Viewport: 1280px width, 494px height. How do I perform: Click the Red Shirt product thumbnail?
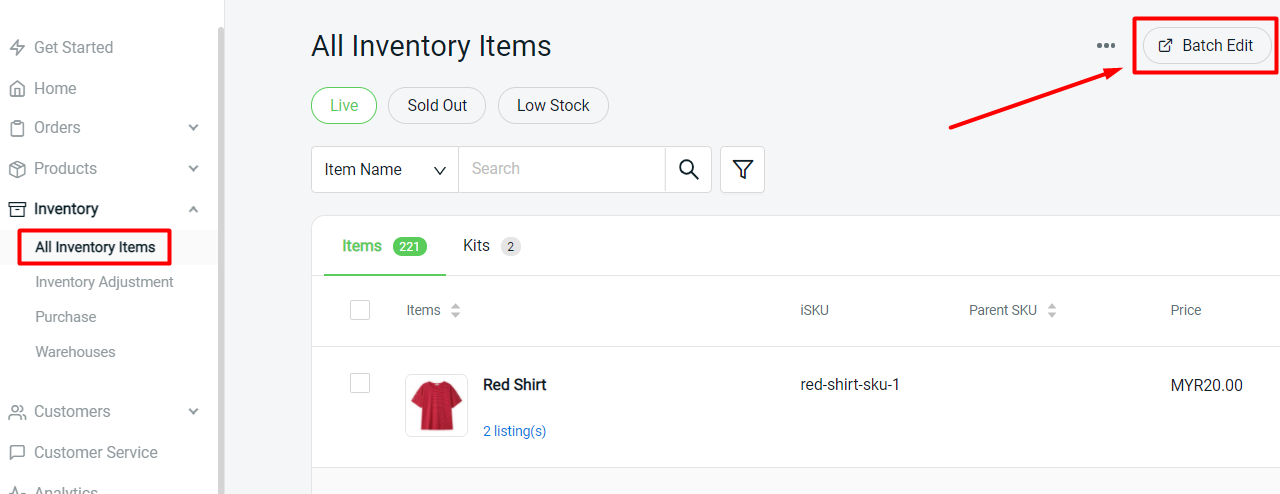point(436,405)
